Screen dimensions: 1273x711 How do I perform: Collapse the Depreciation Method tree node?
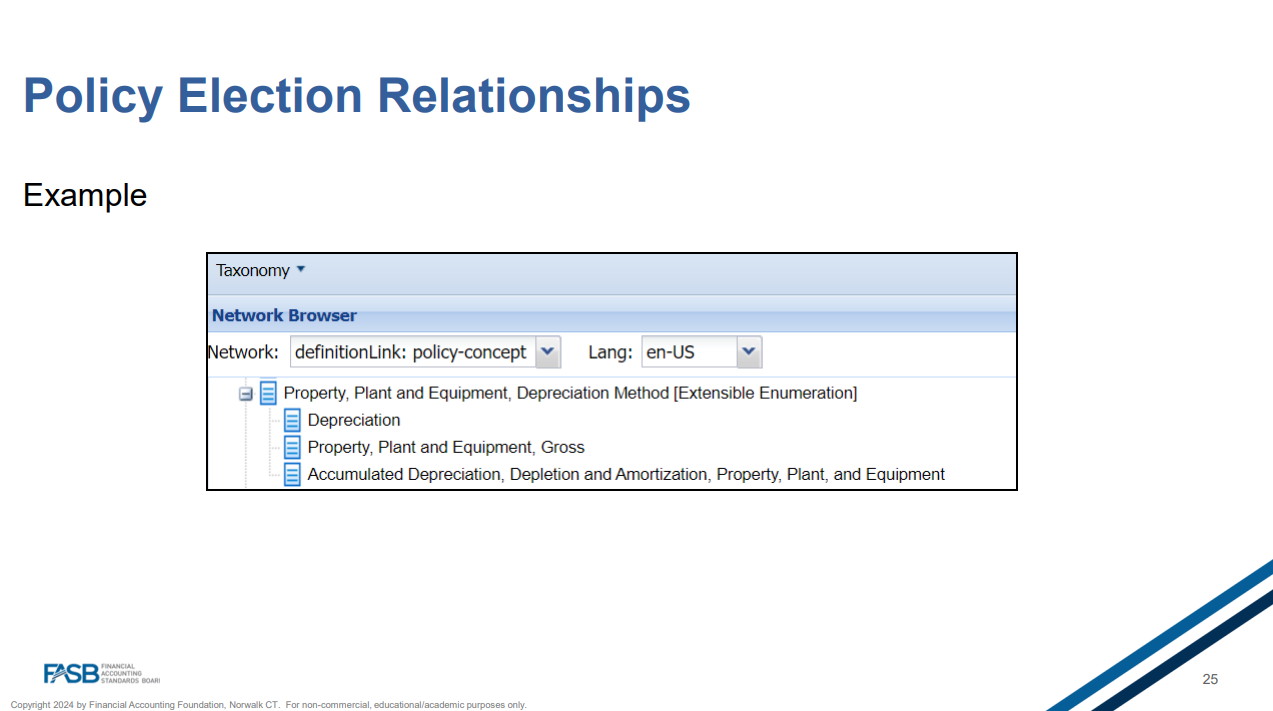[x=245, y=394]
